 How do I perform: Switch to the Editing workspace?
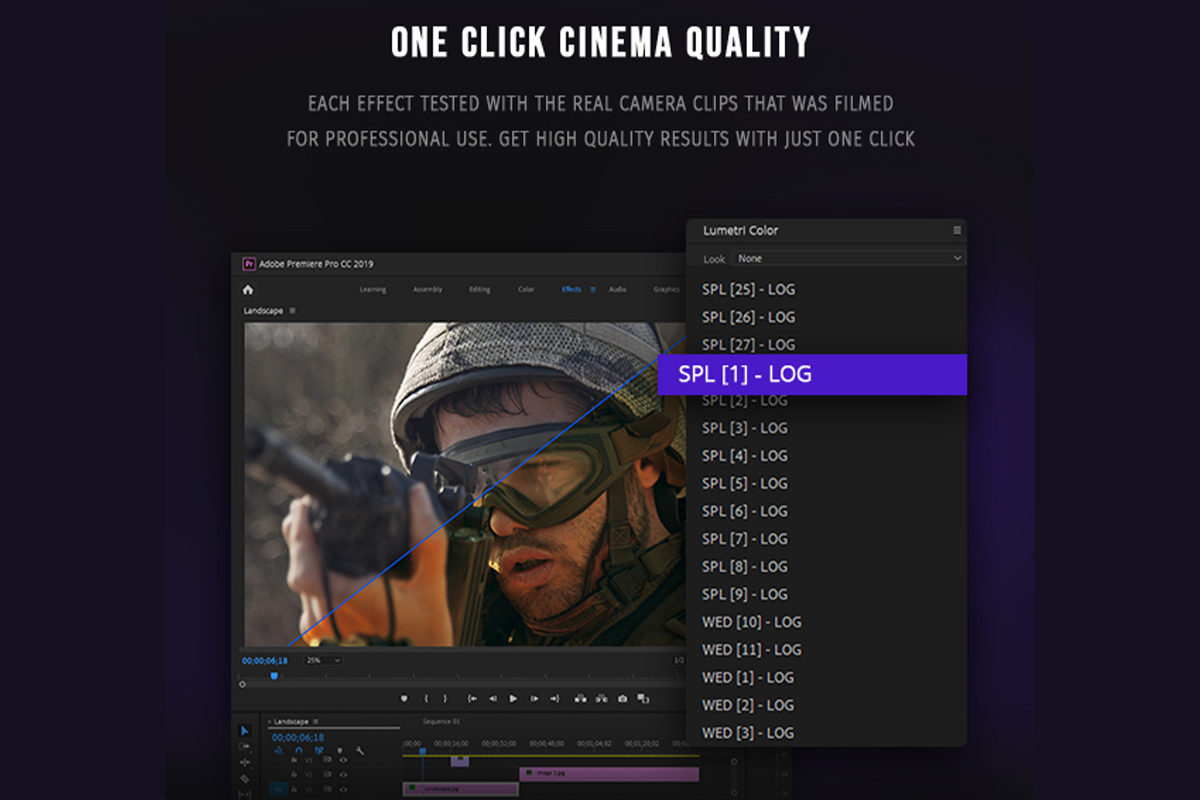(x=480, y=289)
